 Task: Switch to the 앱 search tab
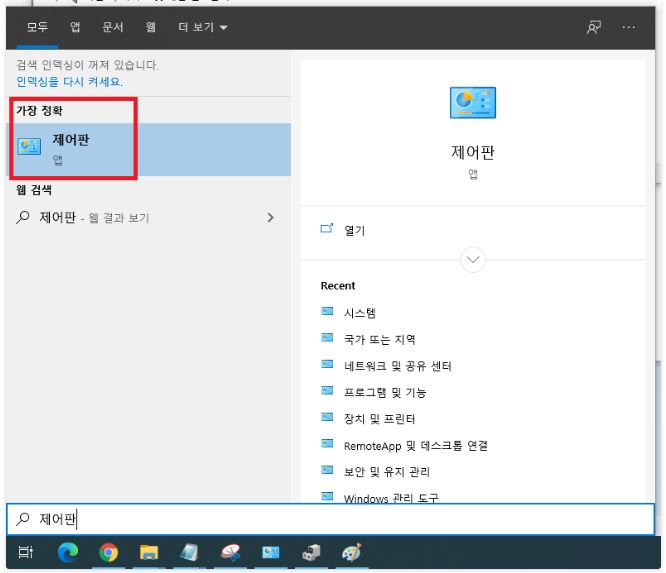[x=75, y=27]
